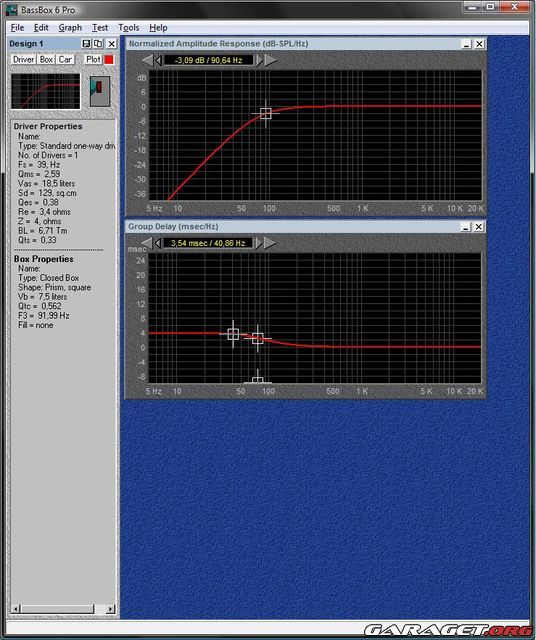
Task: Click the duplicate design icon in Design 1
Action: pos(98,44)
